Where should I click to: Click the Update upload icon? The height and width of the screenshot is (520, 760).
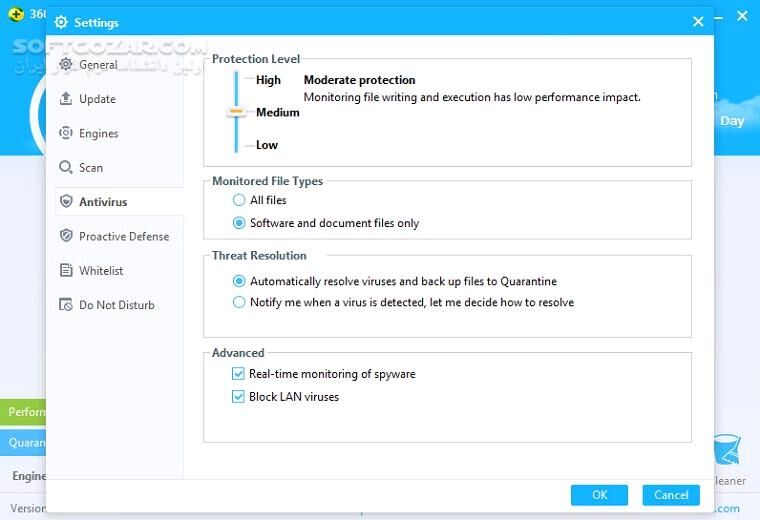pos(67,99)
